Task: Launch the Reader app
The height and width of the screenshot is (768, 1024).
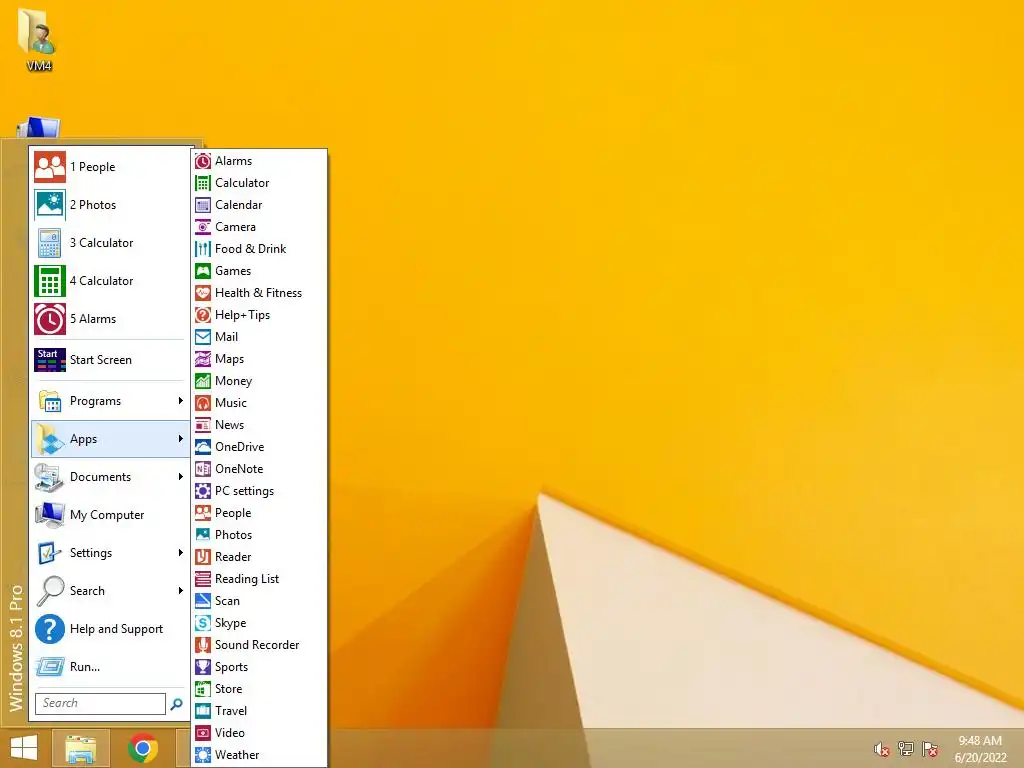Action: coord(259,556)
